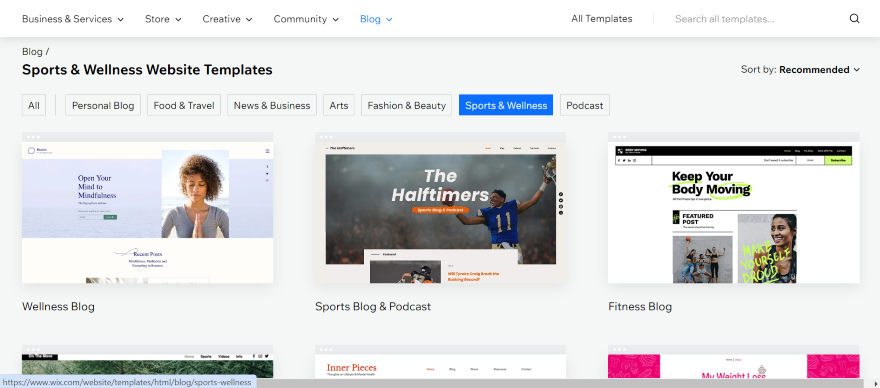Select the News & Business filter
The height and width of the screenshot is (388, 880).
point(272,105)
